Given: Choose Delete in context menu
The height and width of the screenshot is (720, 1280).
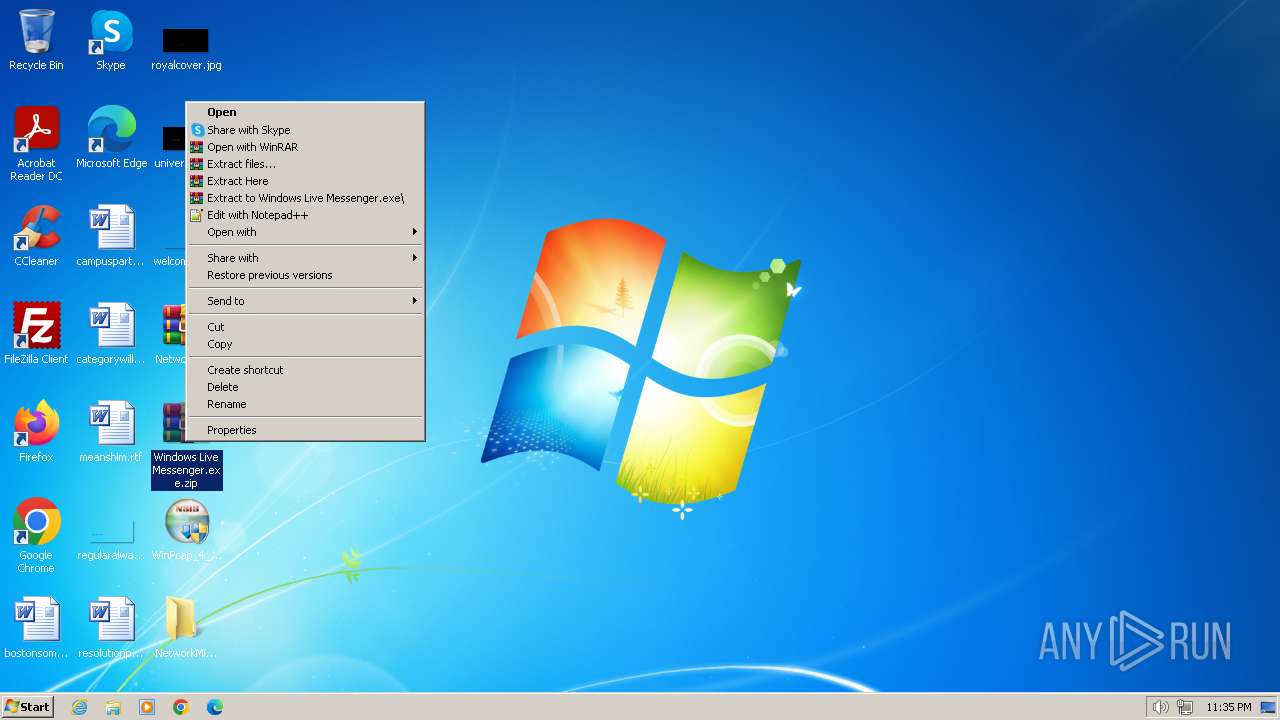Looking at the screenshot, I should point(306,387).
